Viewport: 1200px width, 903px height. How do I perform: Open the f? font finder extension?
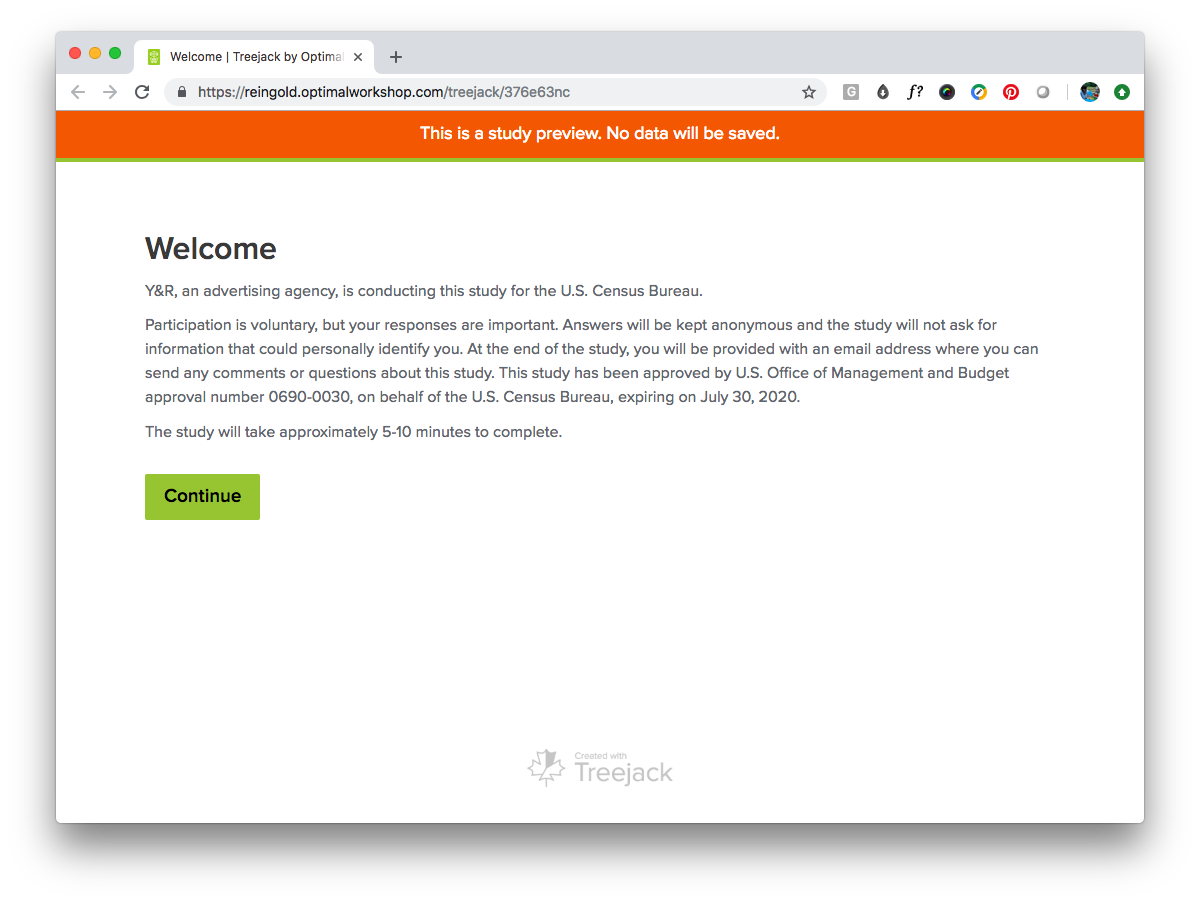click(x=915, y=92)
